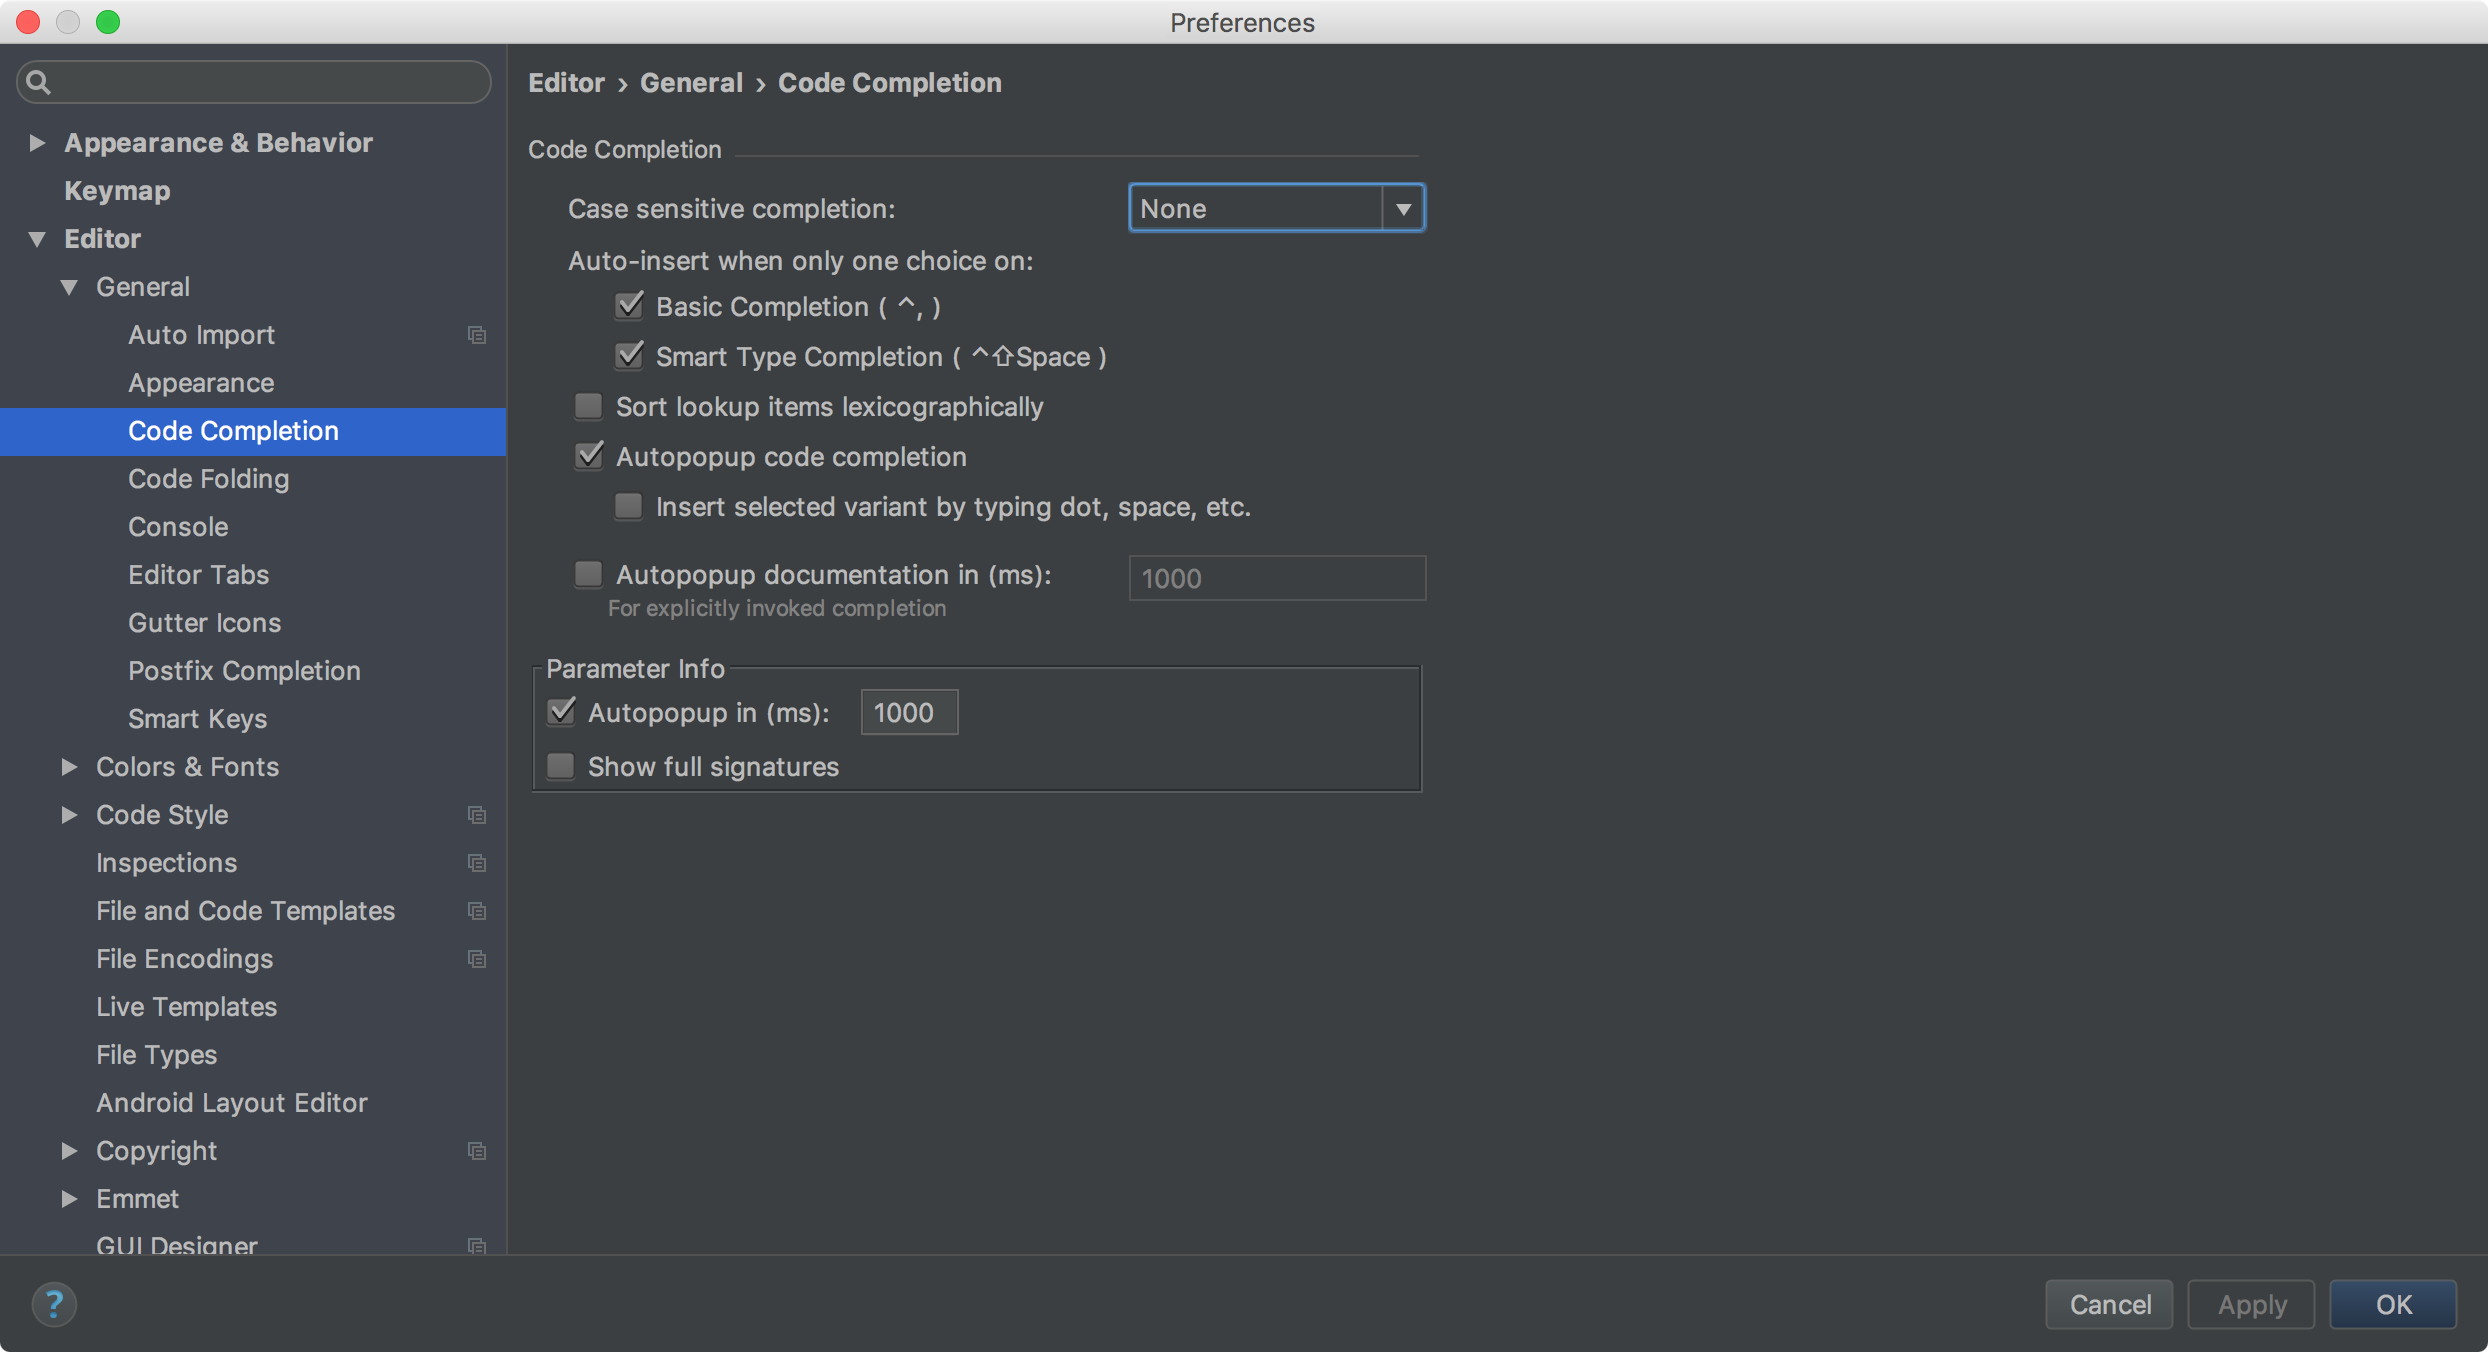This screenshot has width=2488, height=1352.
Task: Toggle Show full signatures checkbox
Action: click(561, 766)
